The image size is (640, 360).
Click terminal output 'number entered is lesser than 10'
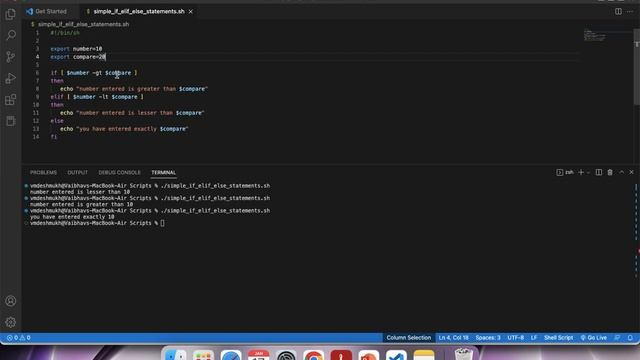point(80,192)
